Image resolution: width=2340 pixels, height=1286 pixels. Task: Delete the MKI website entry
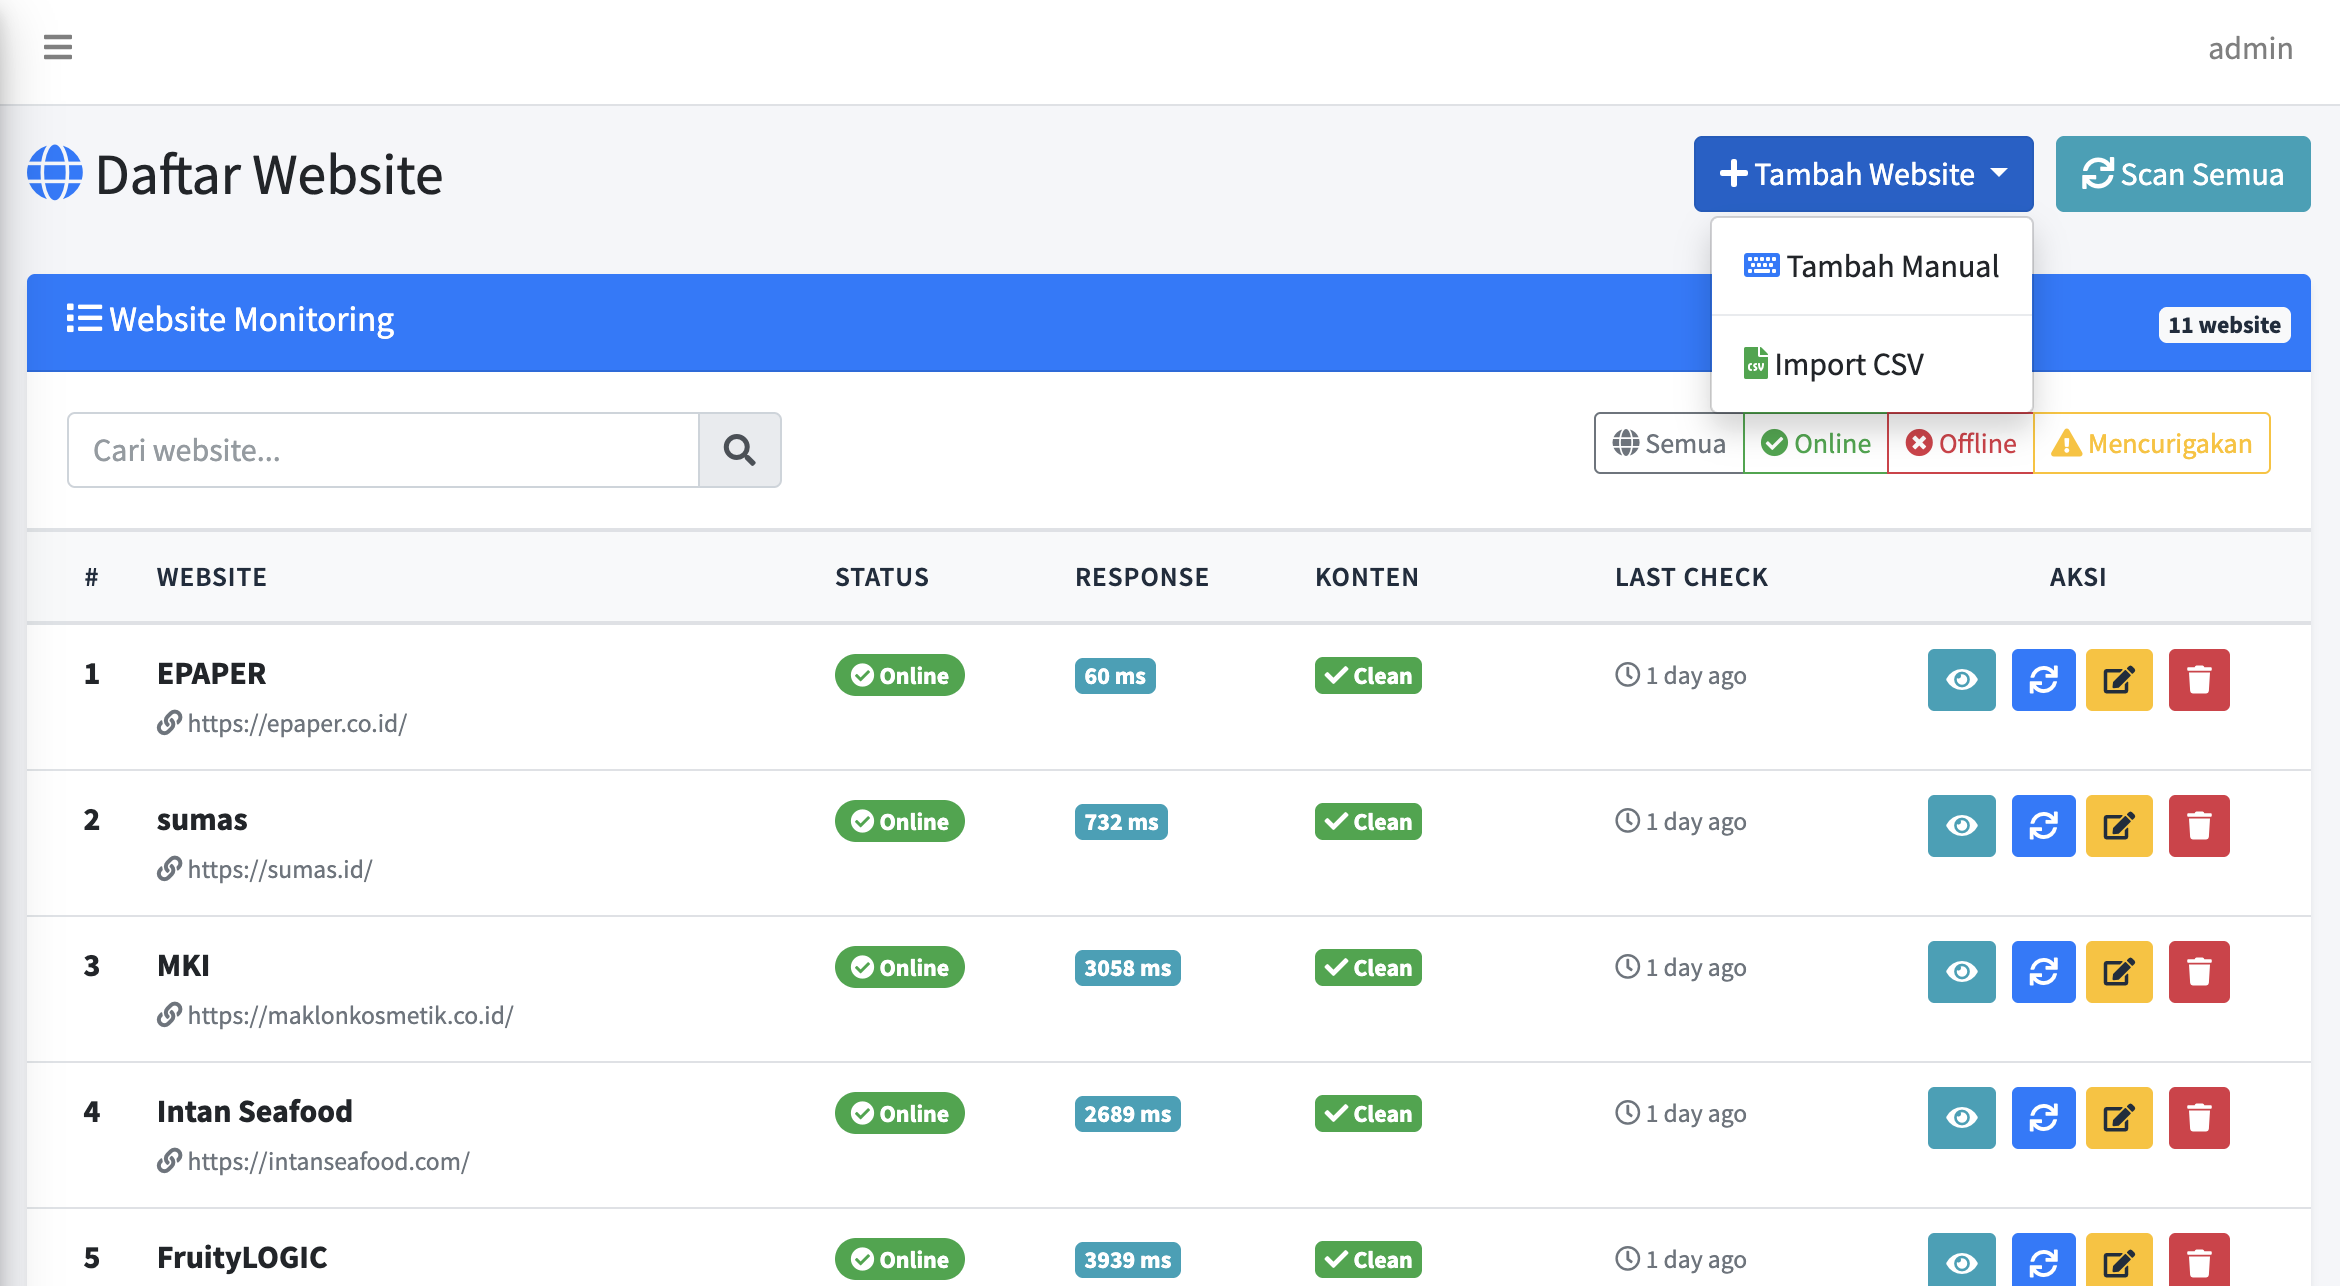2198,972
